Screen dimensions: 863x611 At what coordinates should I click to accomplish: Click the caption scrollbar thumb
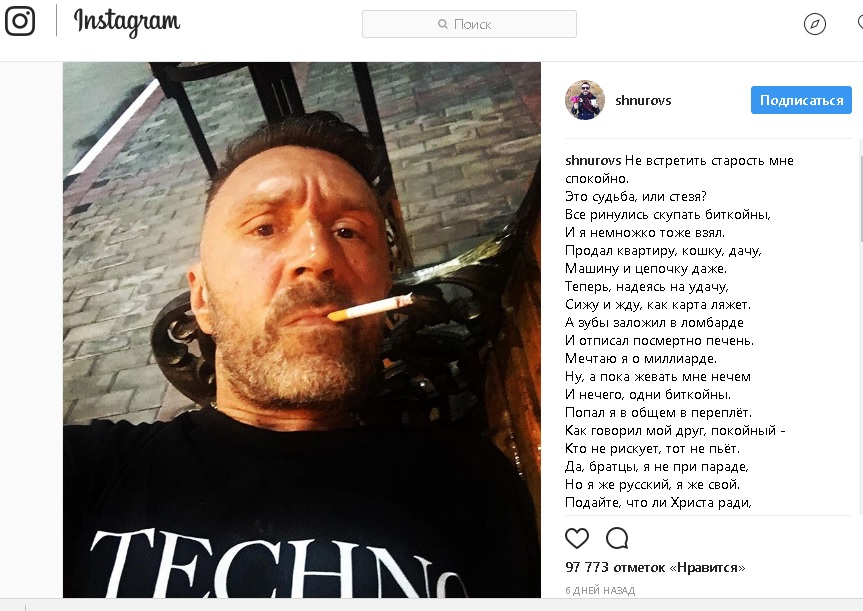click(860, 198)
